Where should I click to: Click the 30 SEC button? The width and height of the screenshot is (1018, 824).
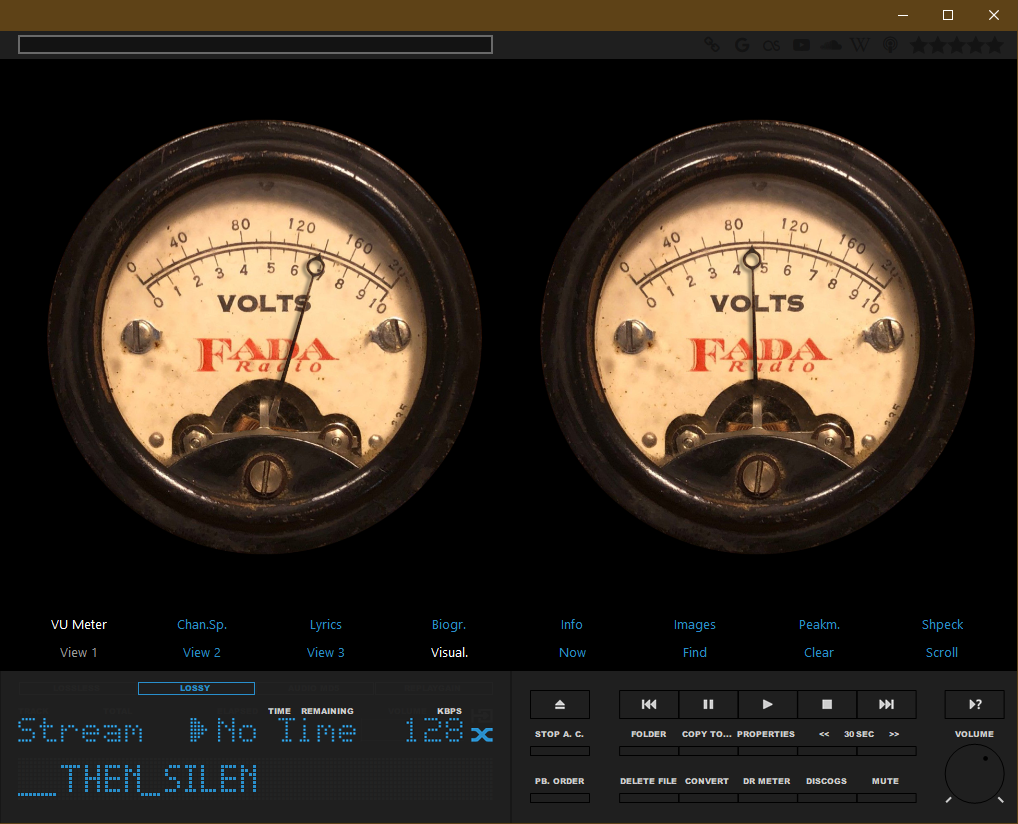[x=859, y=734]
